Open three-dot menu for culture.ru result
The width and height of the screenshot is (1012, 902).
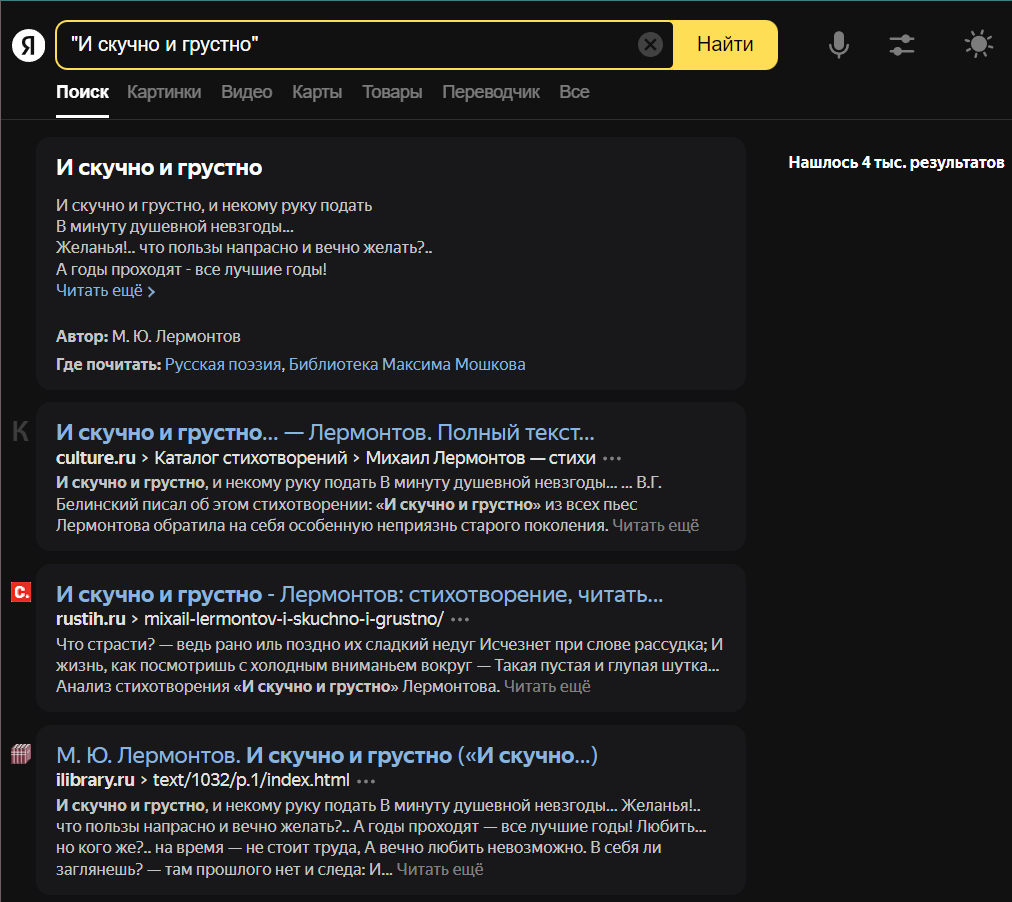tap(611, 459)
